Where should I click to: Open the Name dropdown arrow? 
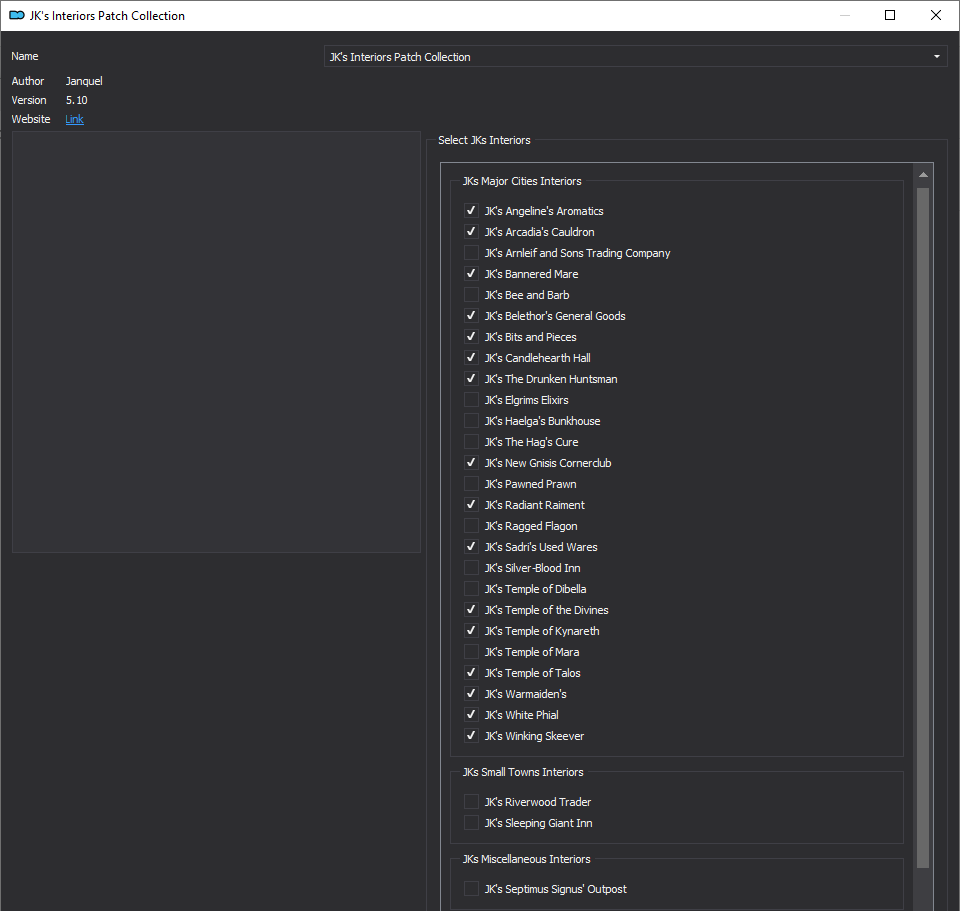tap(936, 56)
